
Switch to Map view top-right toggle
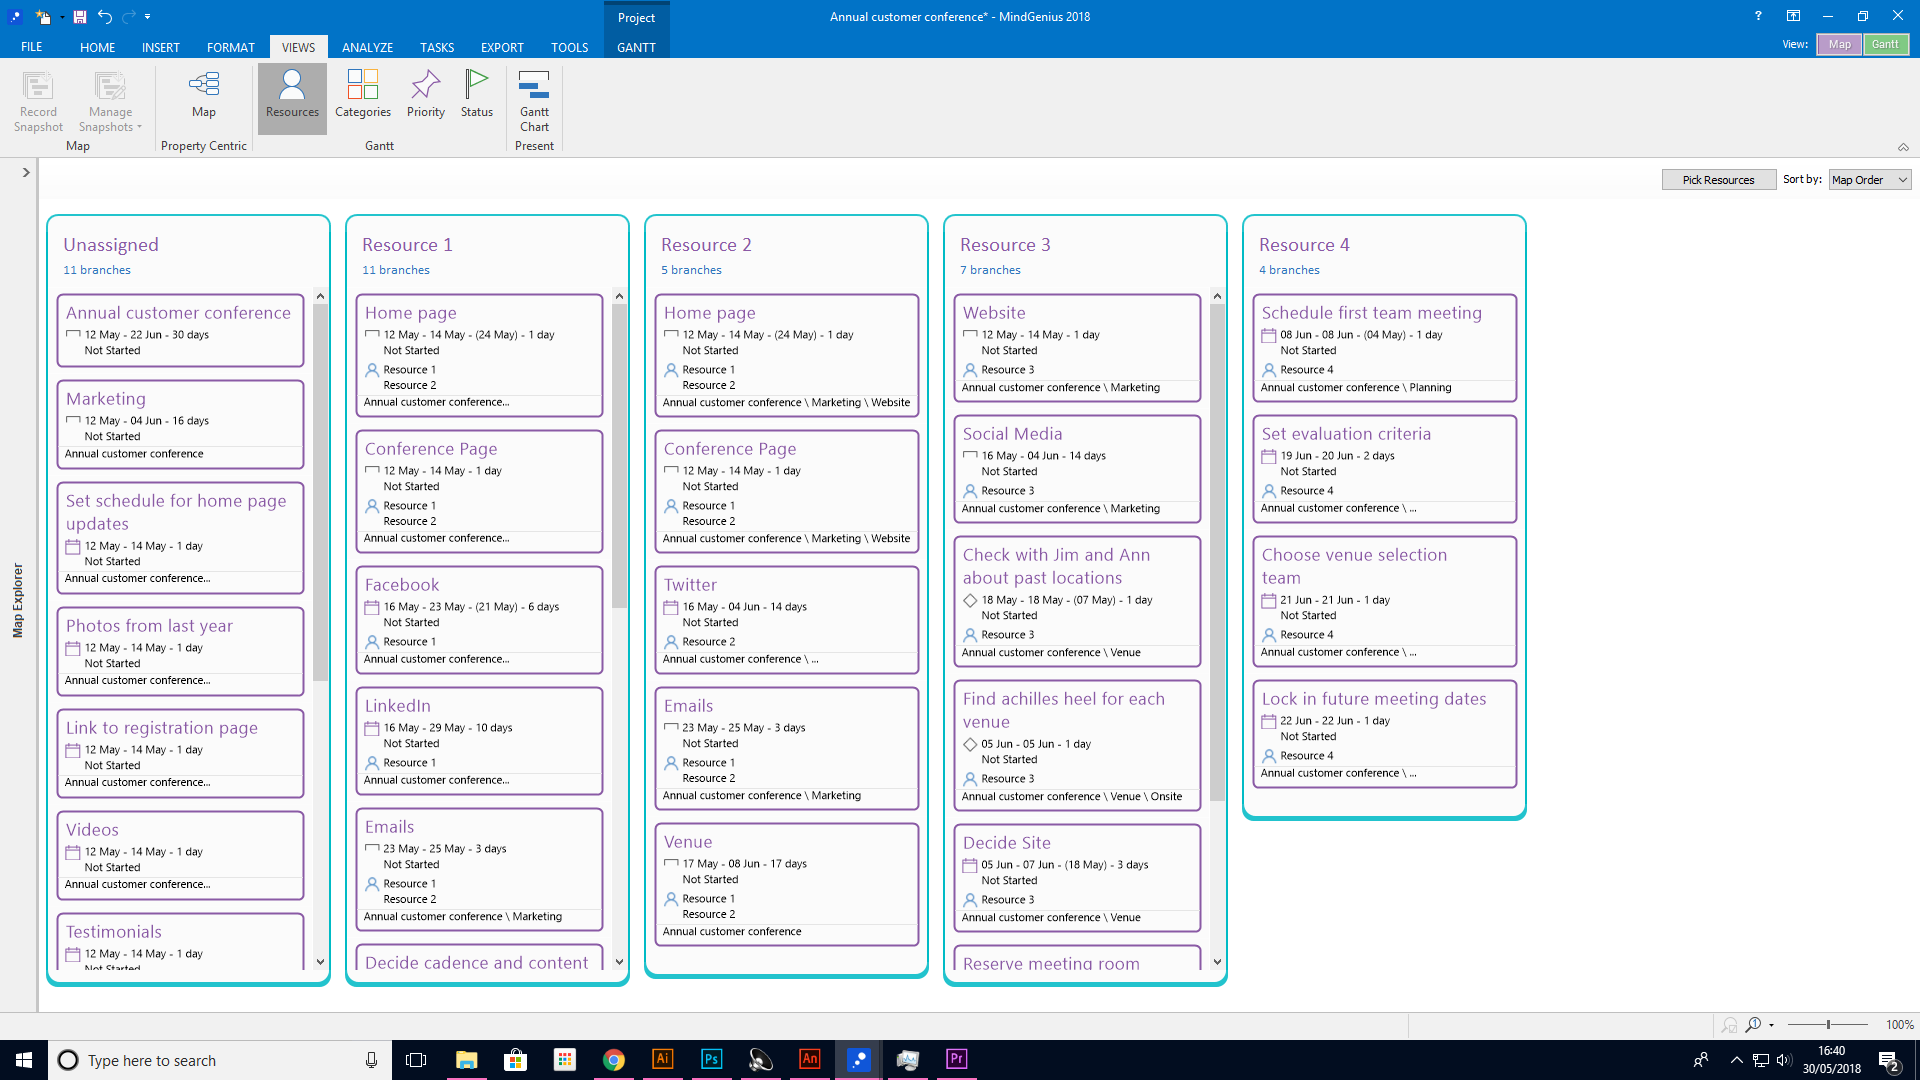click(x=1840, y=44)
